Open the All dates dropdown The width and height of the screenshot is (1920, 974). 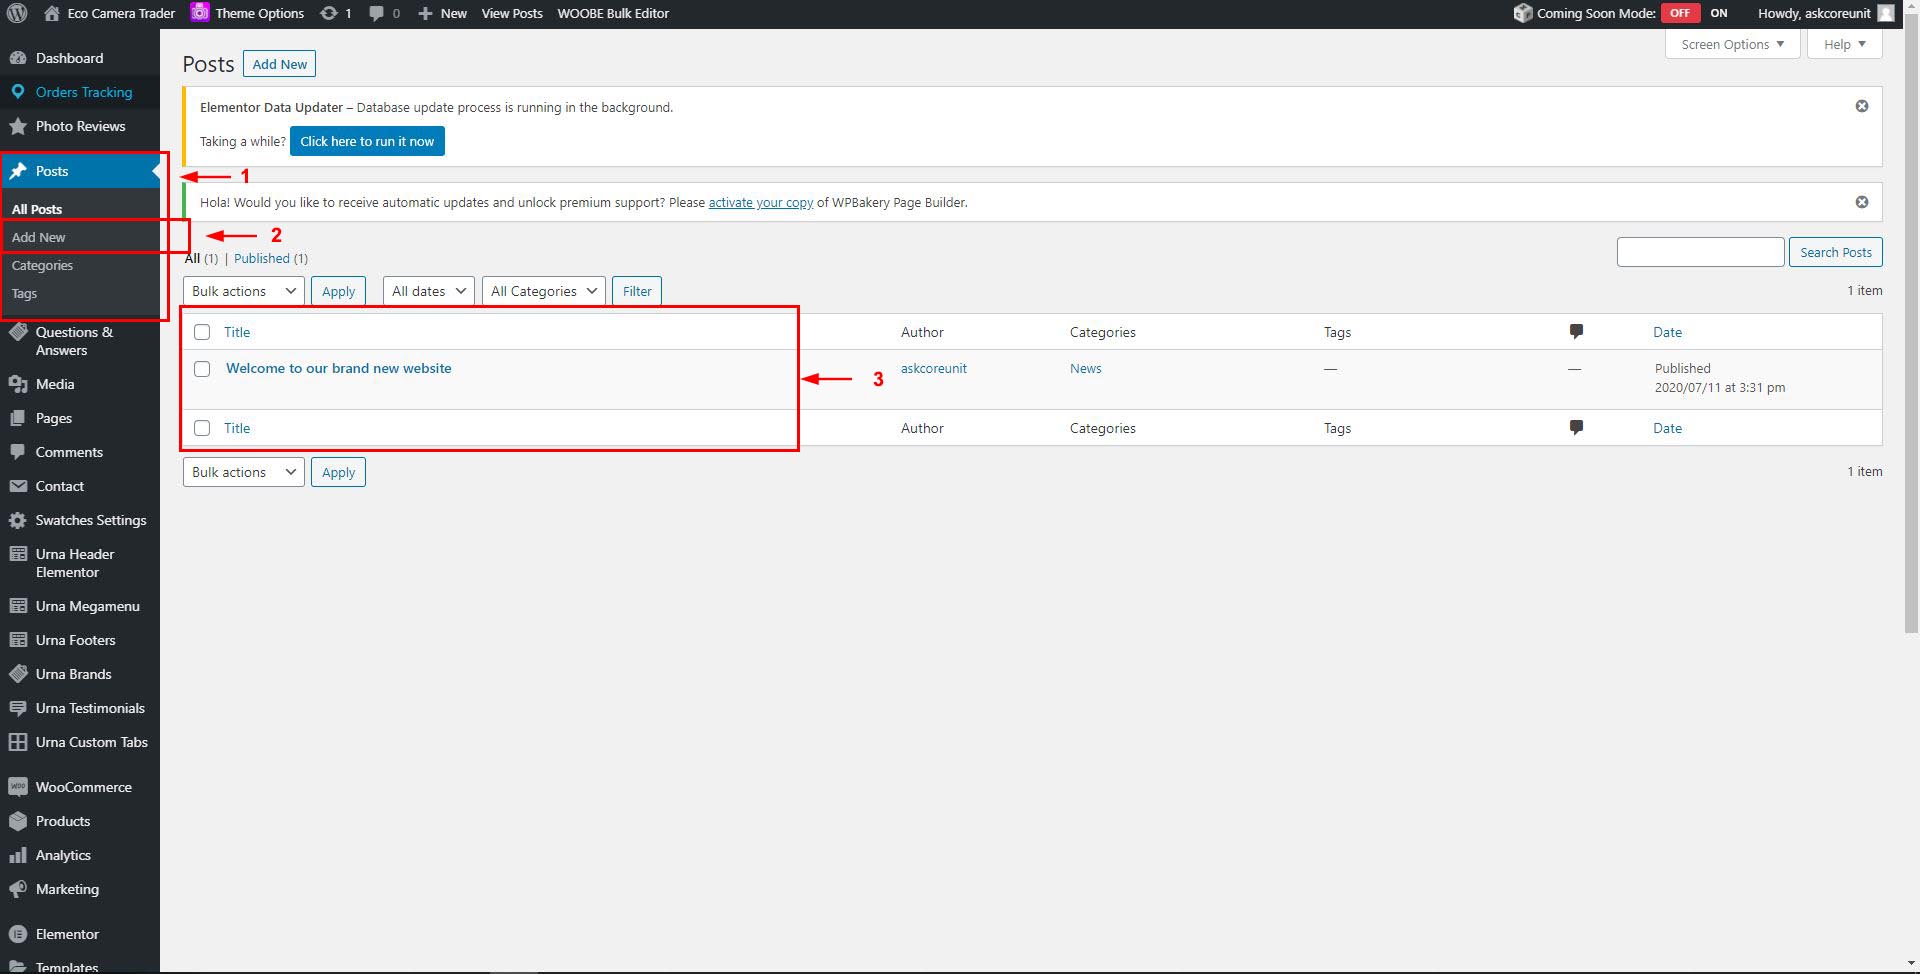tap(428, 291)
